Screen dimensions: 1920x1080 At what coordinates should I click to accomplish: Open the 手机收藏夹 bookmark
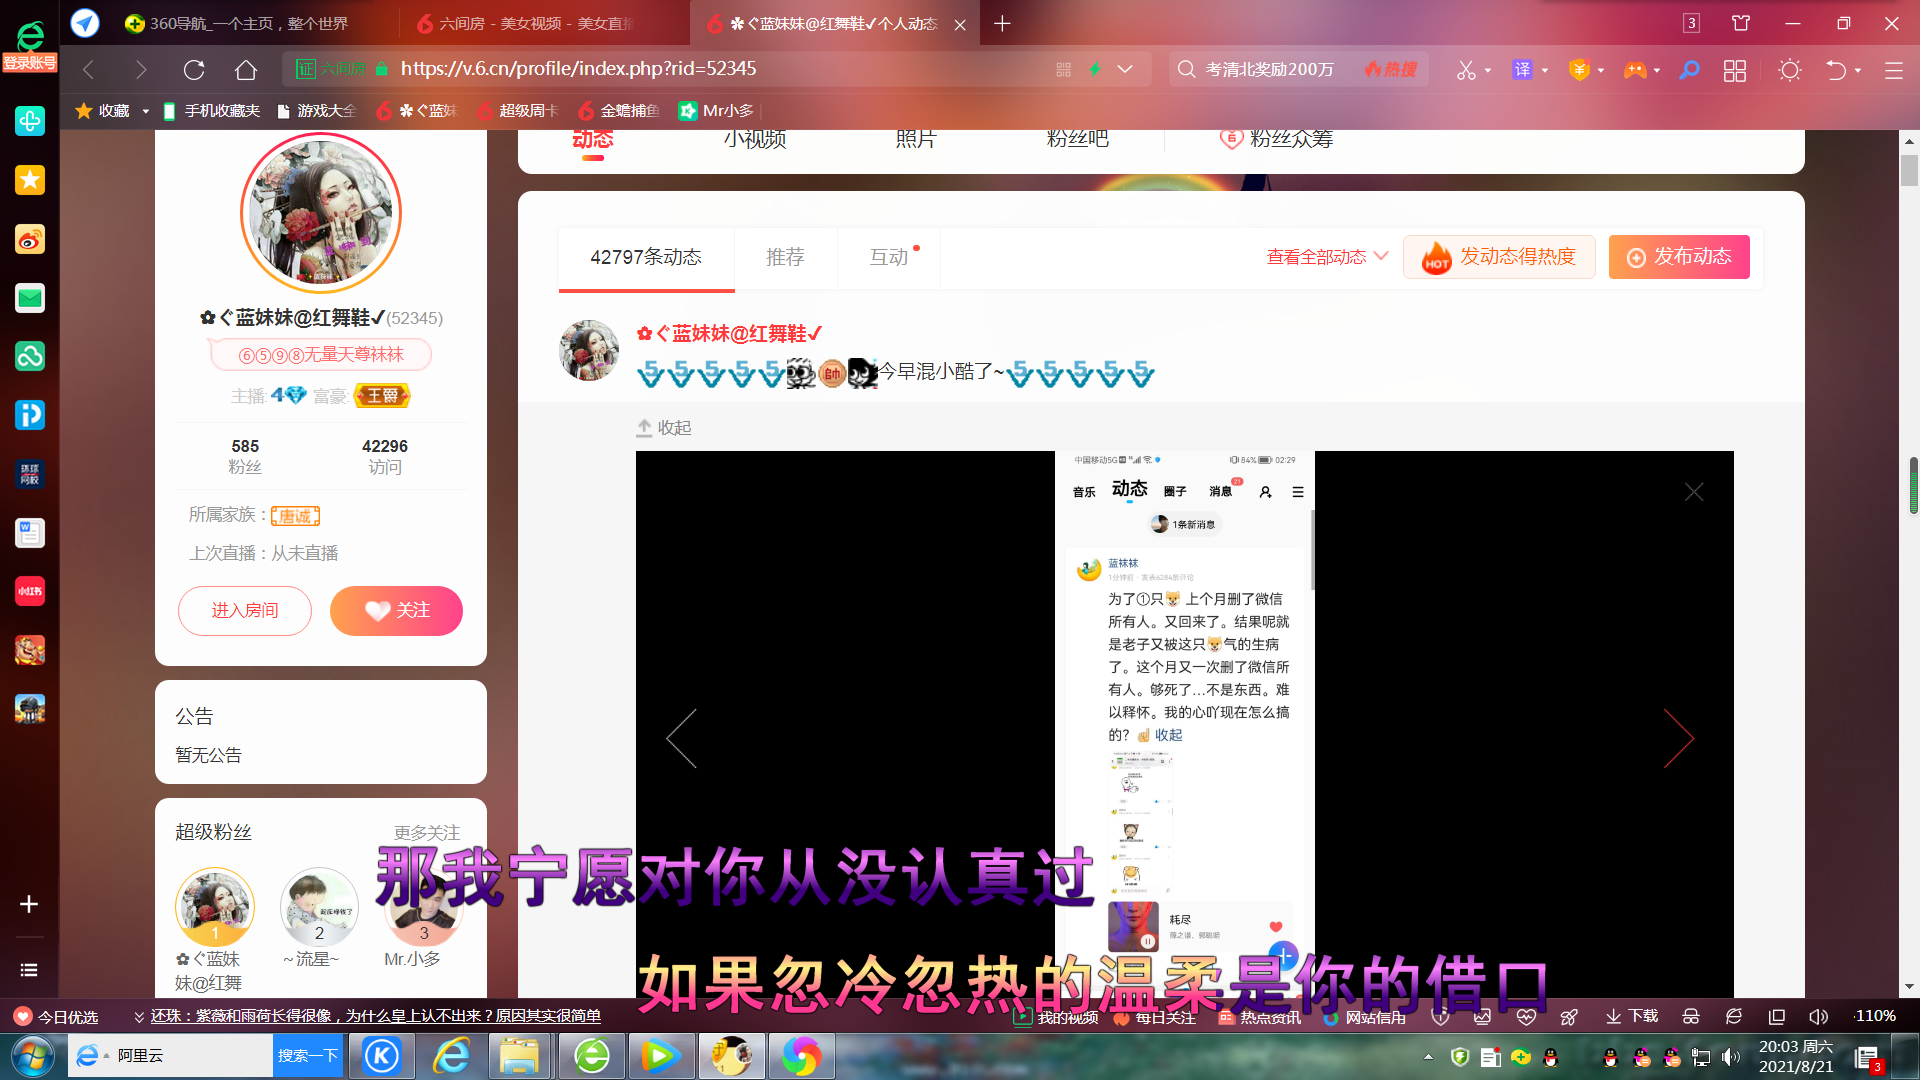[211, 111]
